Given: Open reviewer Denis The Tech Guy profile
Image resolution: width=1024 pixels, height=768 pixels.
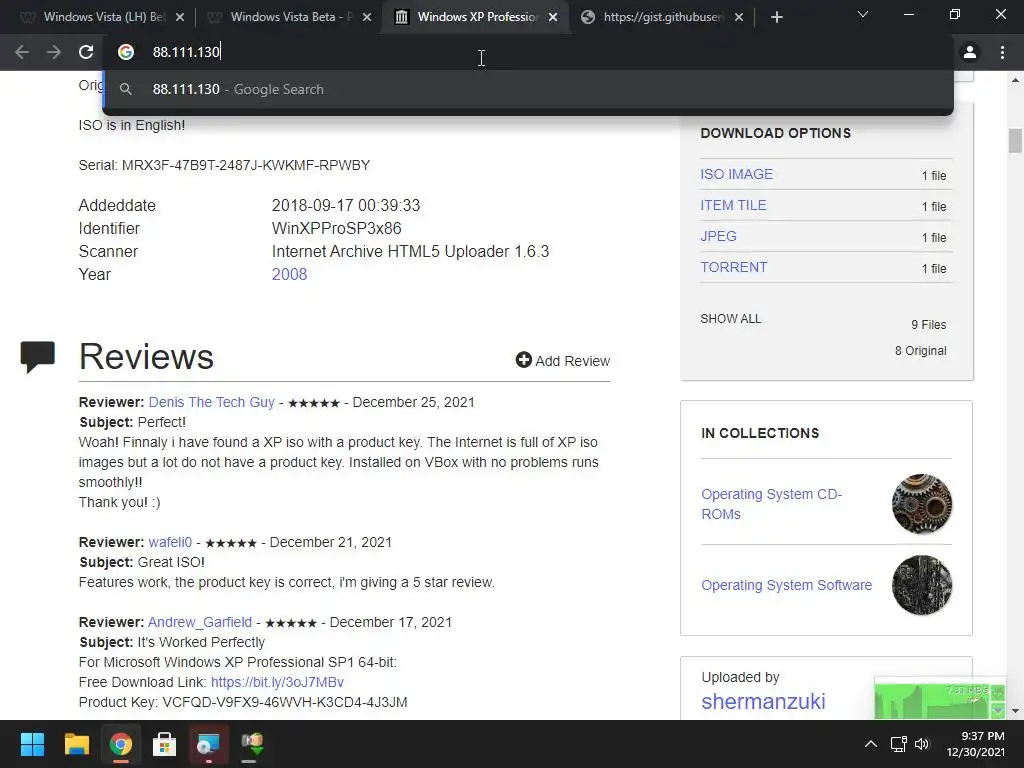Looking at the screenshot, I should coord(212,402).
